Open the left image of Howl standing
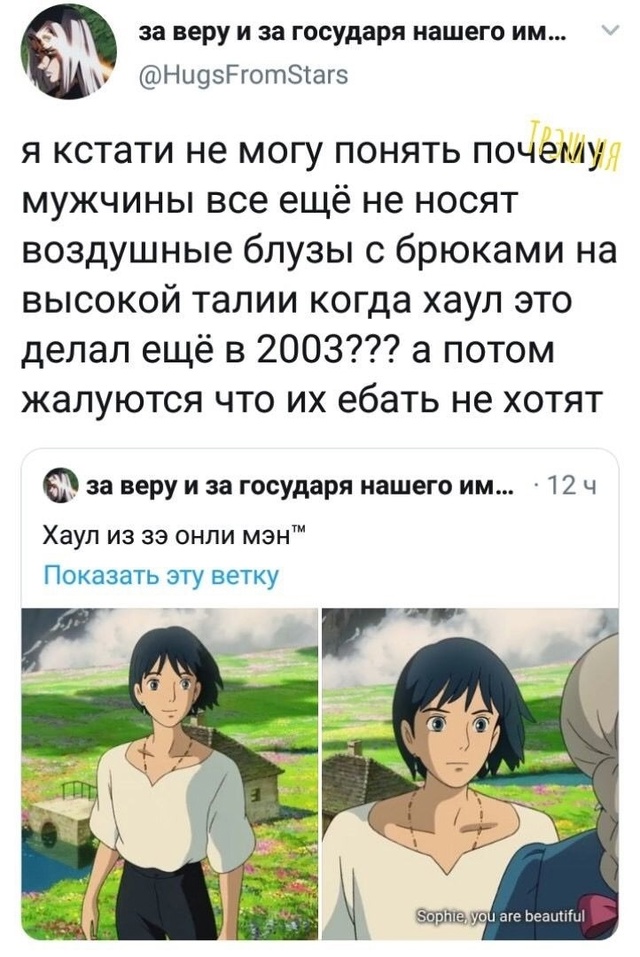640x957 pixels. coord(170,774)
